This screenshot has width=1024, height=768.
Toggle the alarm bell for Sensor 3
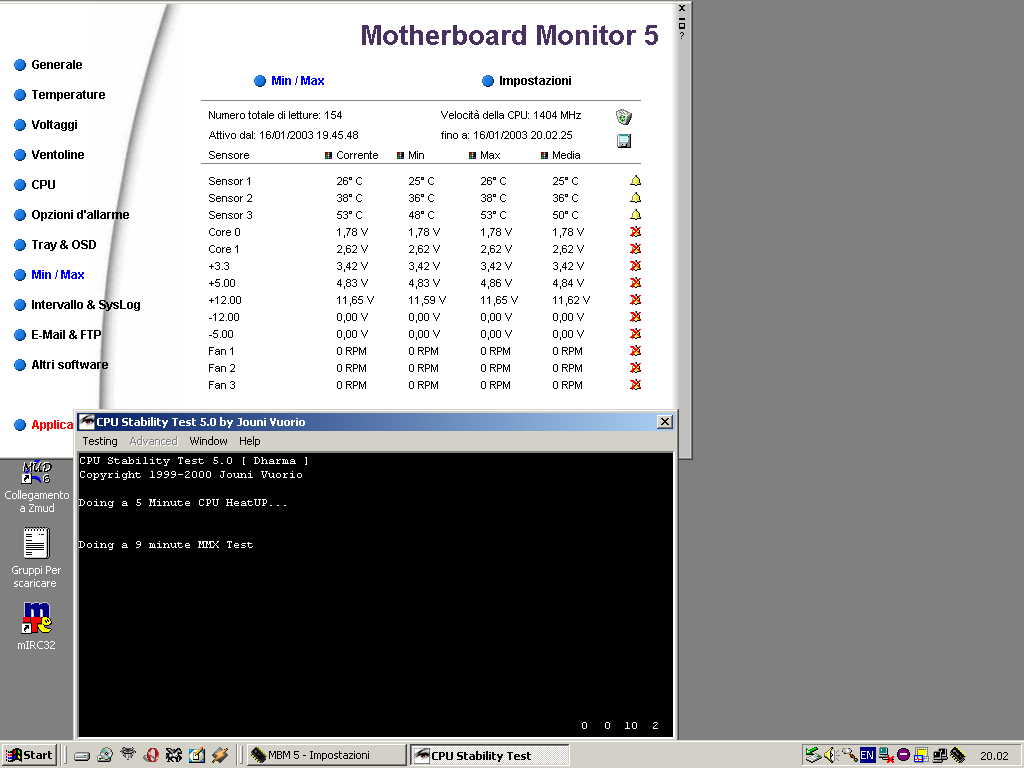(x=635, y=215)
